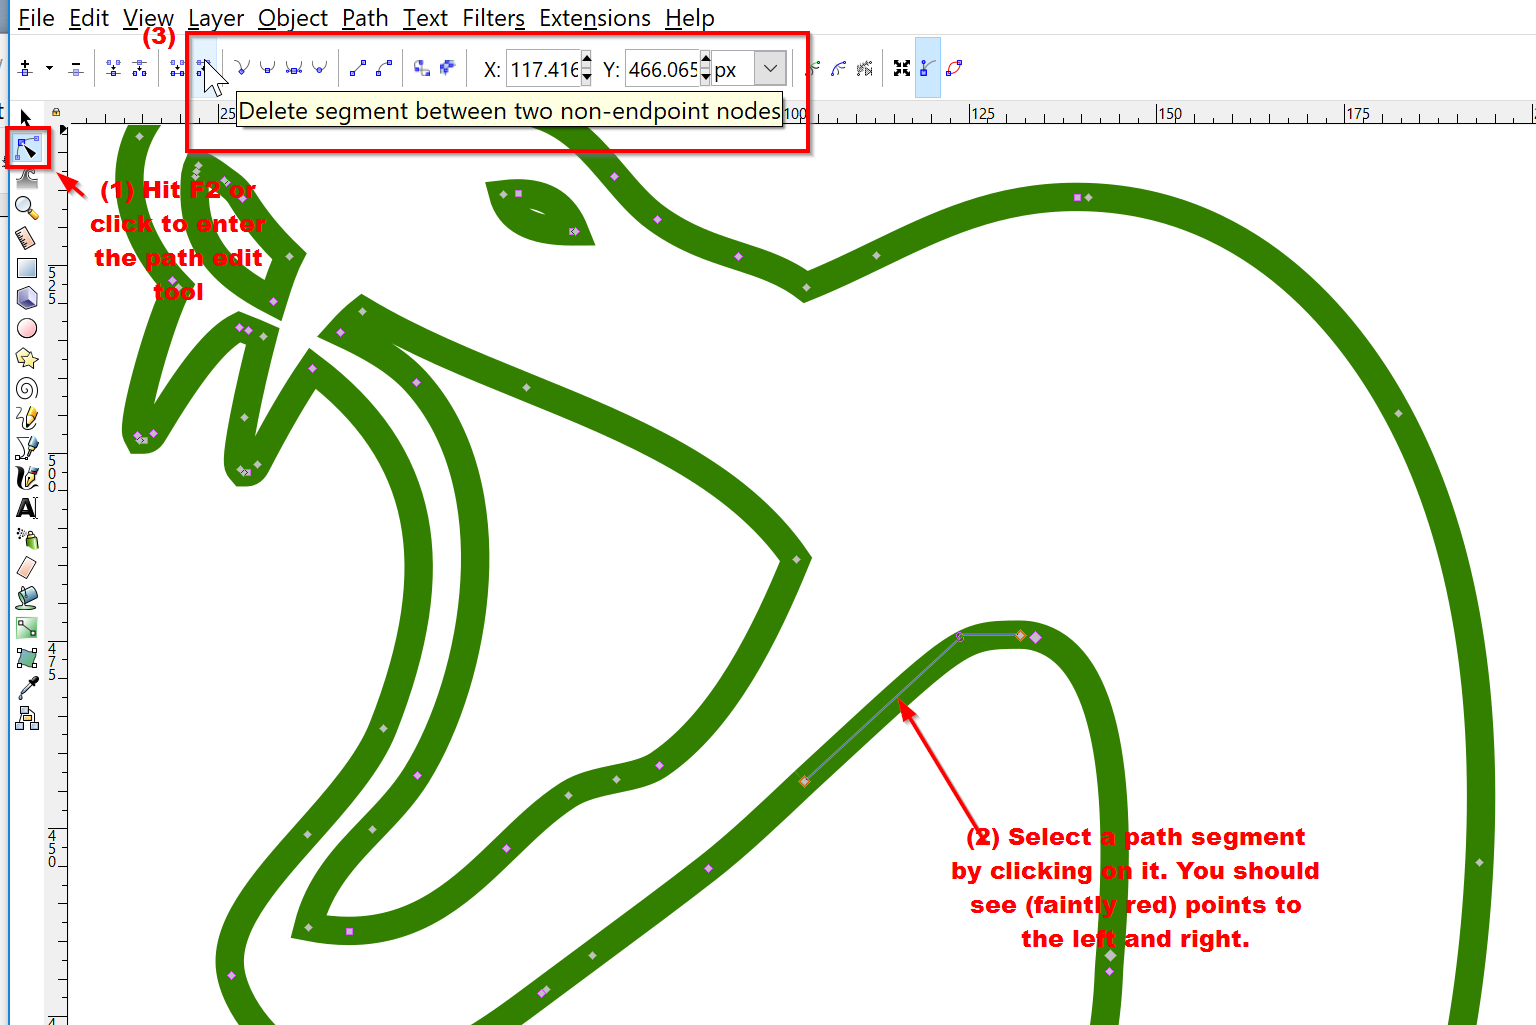Open the Path menu
Screen dimensions: 1536x1025
tap(364, 18)
